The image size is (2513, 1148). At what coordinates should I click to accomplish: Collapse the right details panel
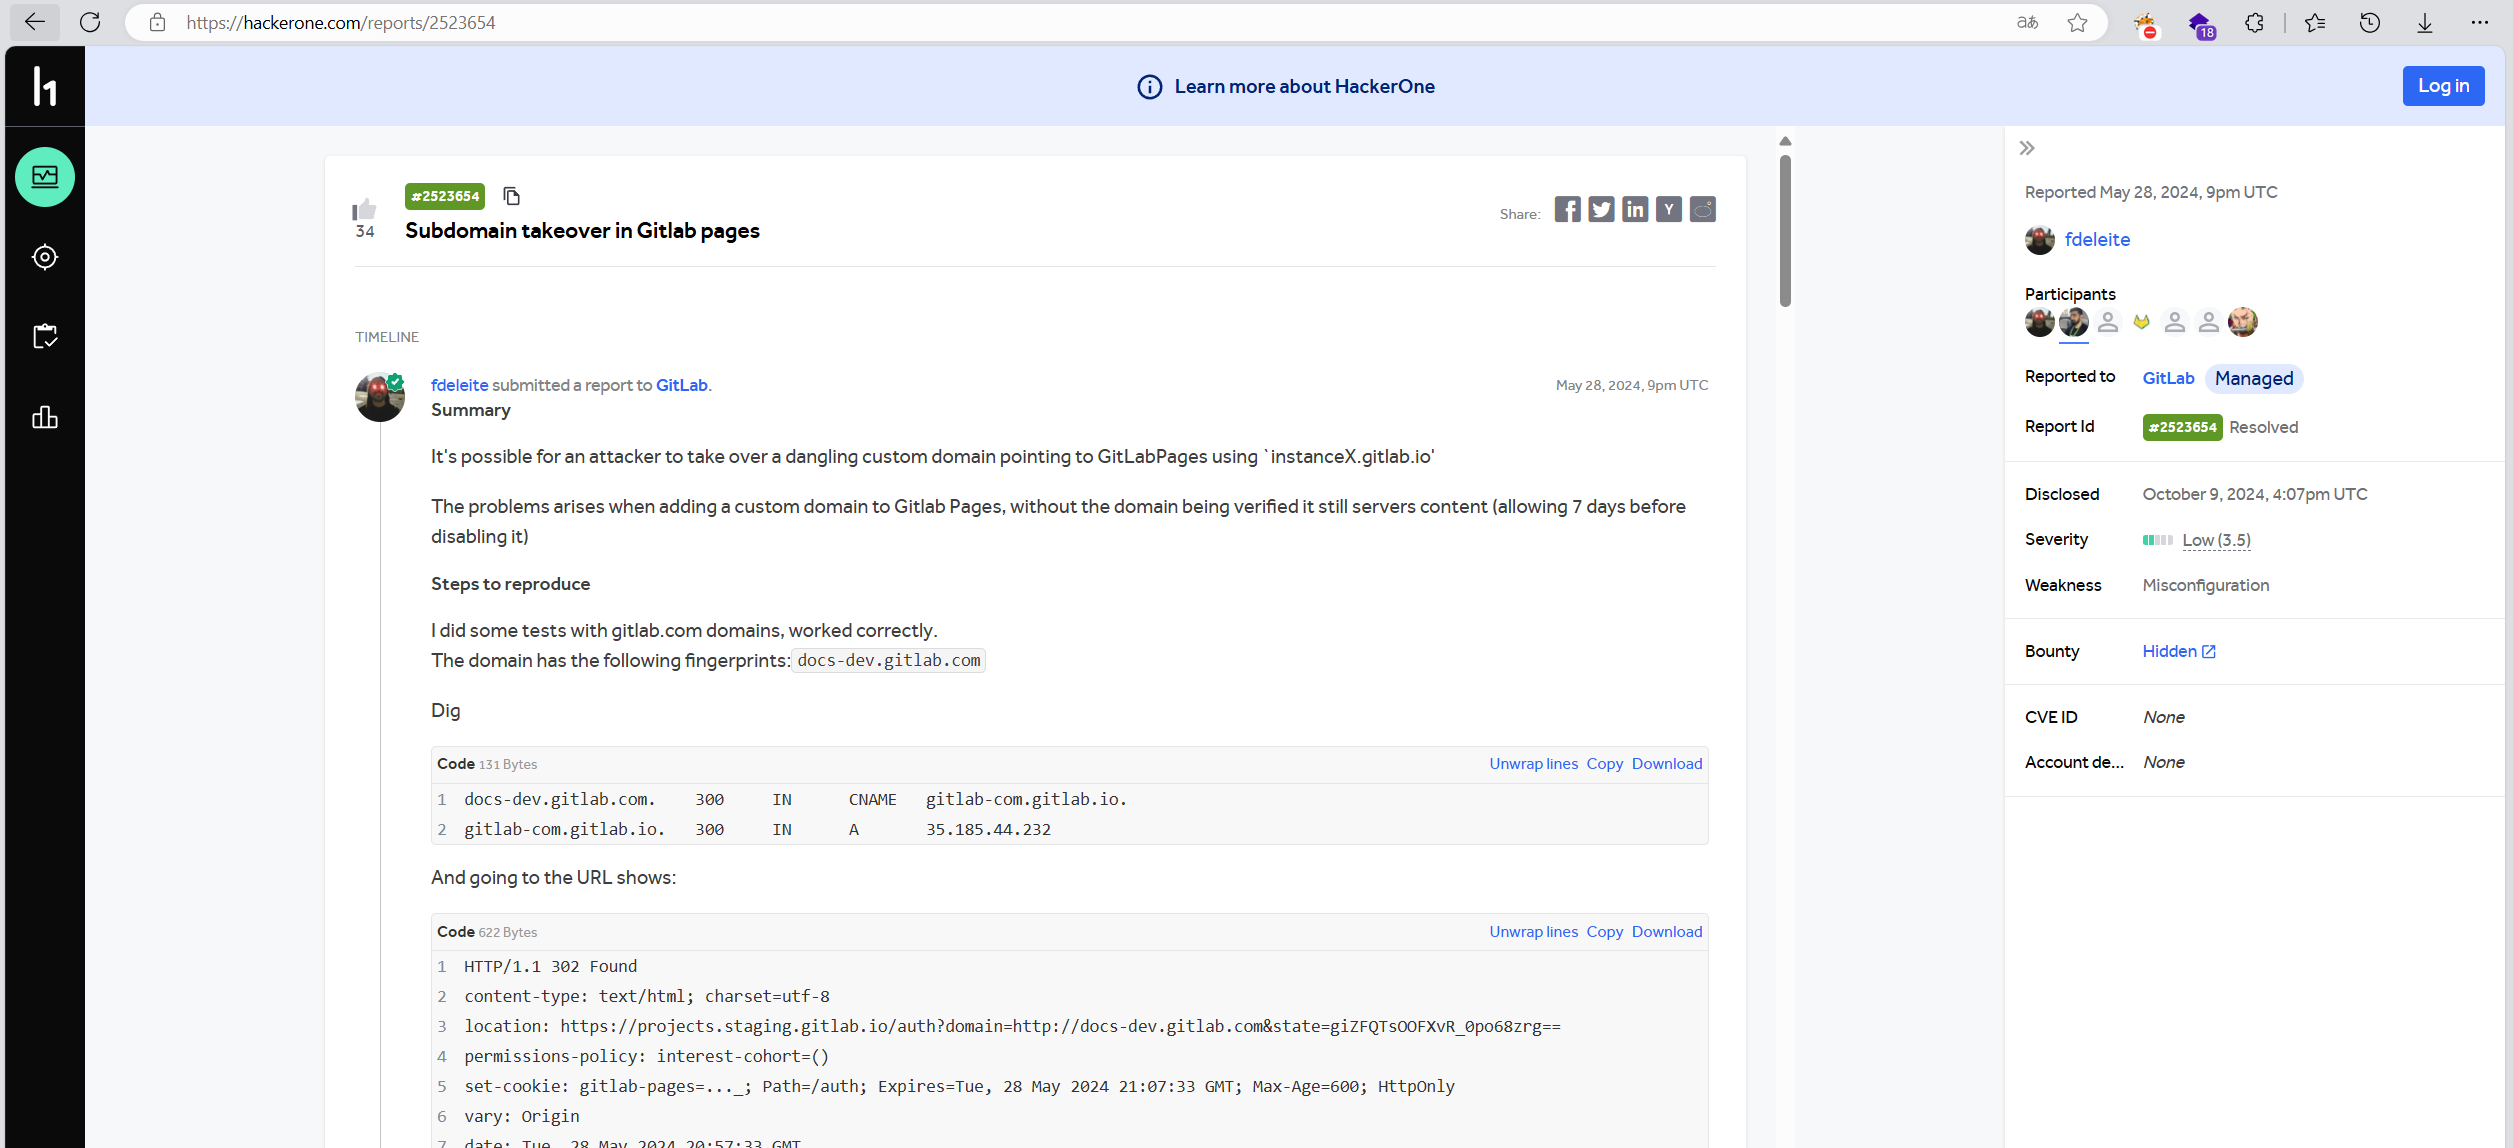click(x=2027, y=148)
